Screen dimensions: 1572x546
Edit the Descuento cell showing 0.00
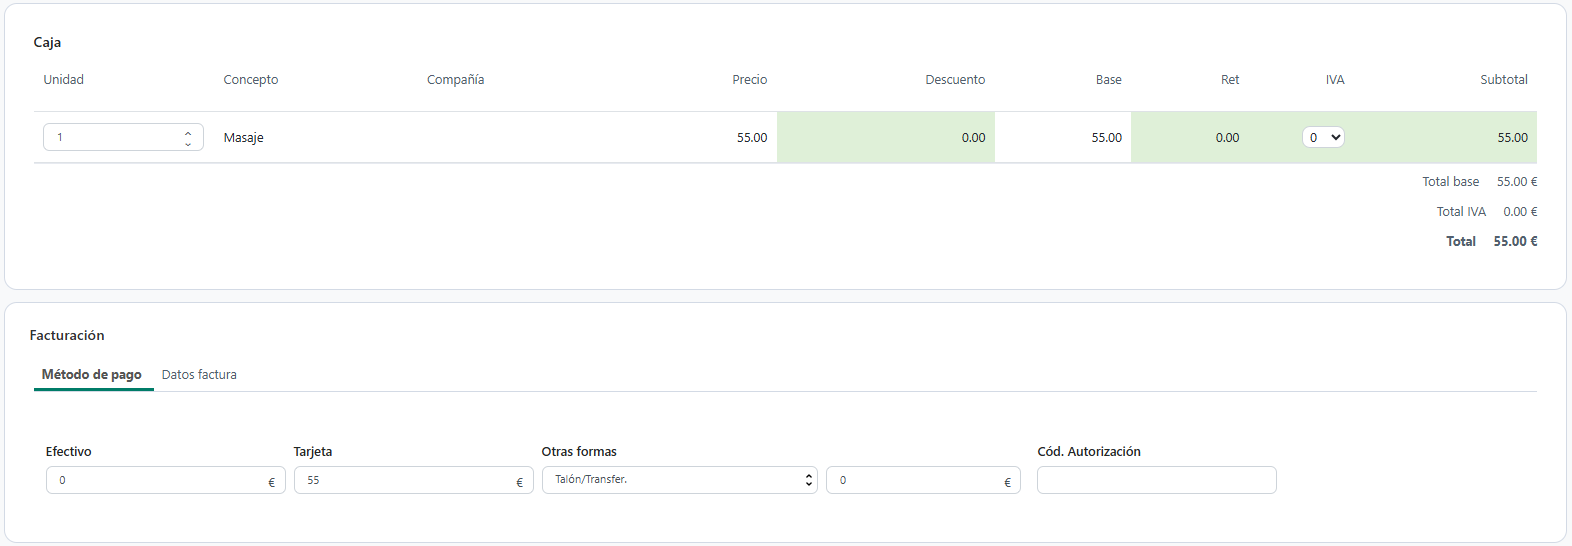[886, 137]
